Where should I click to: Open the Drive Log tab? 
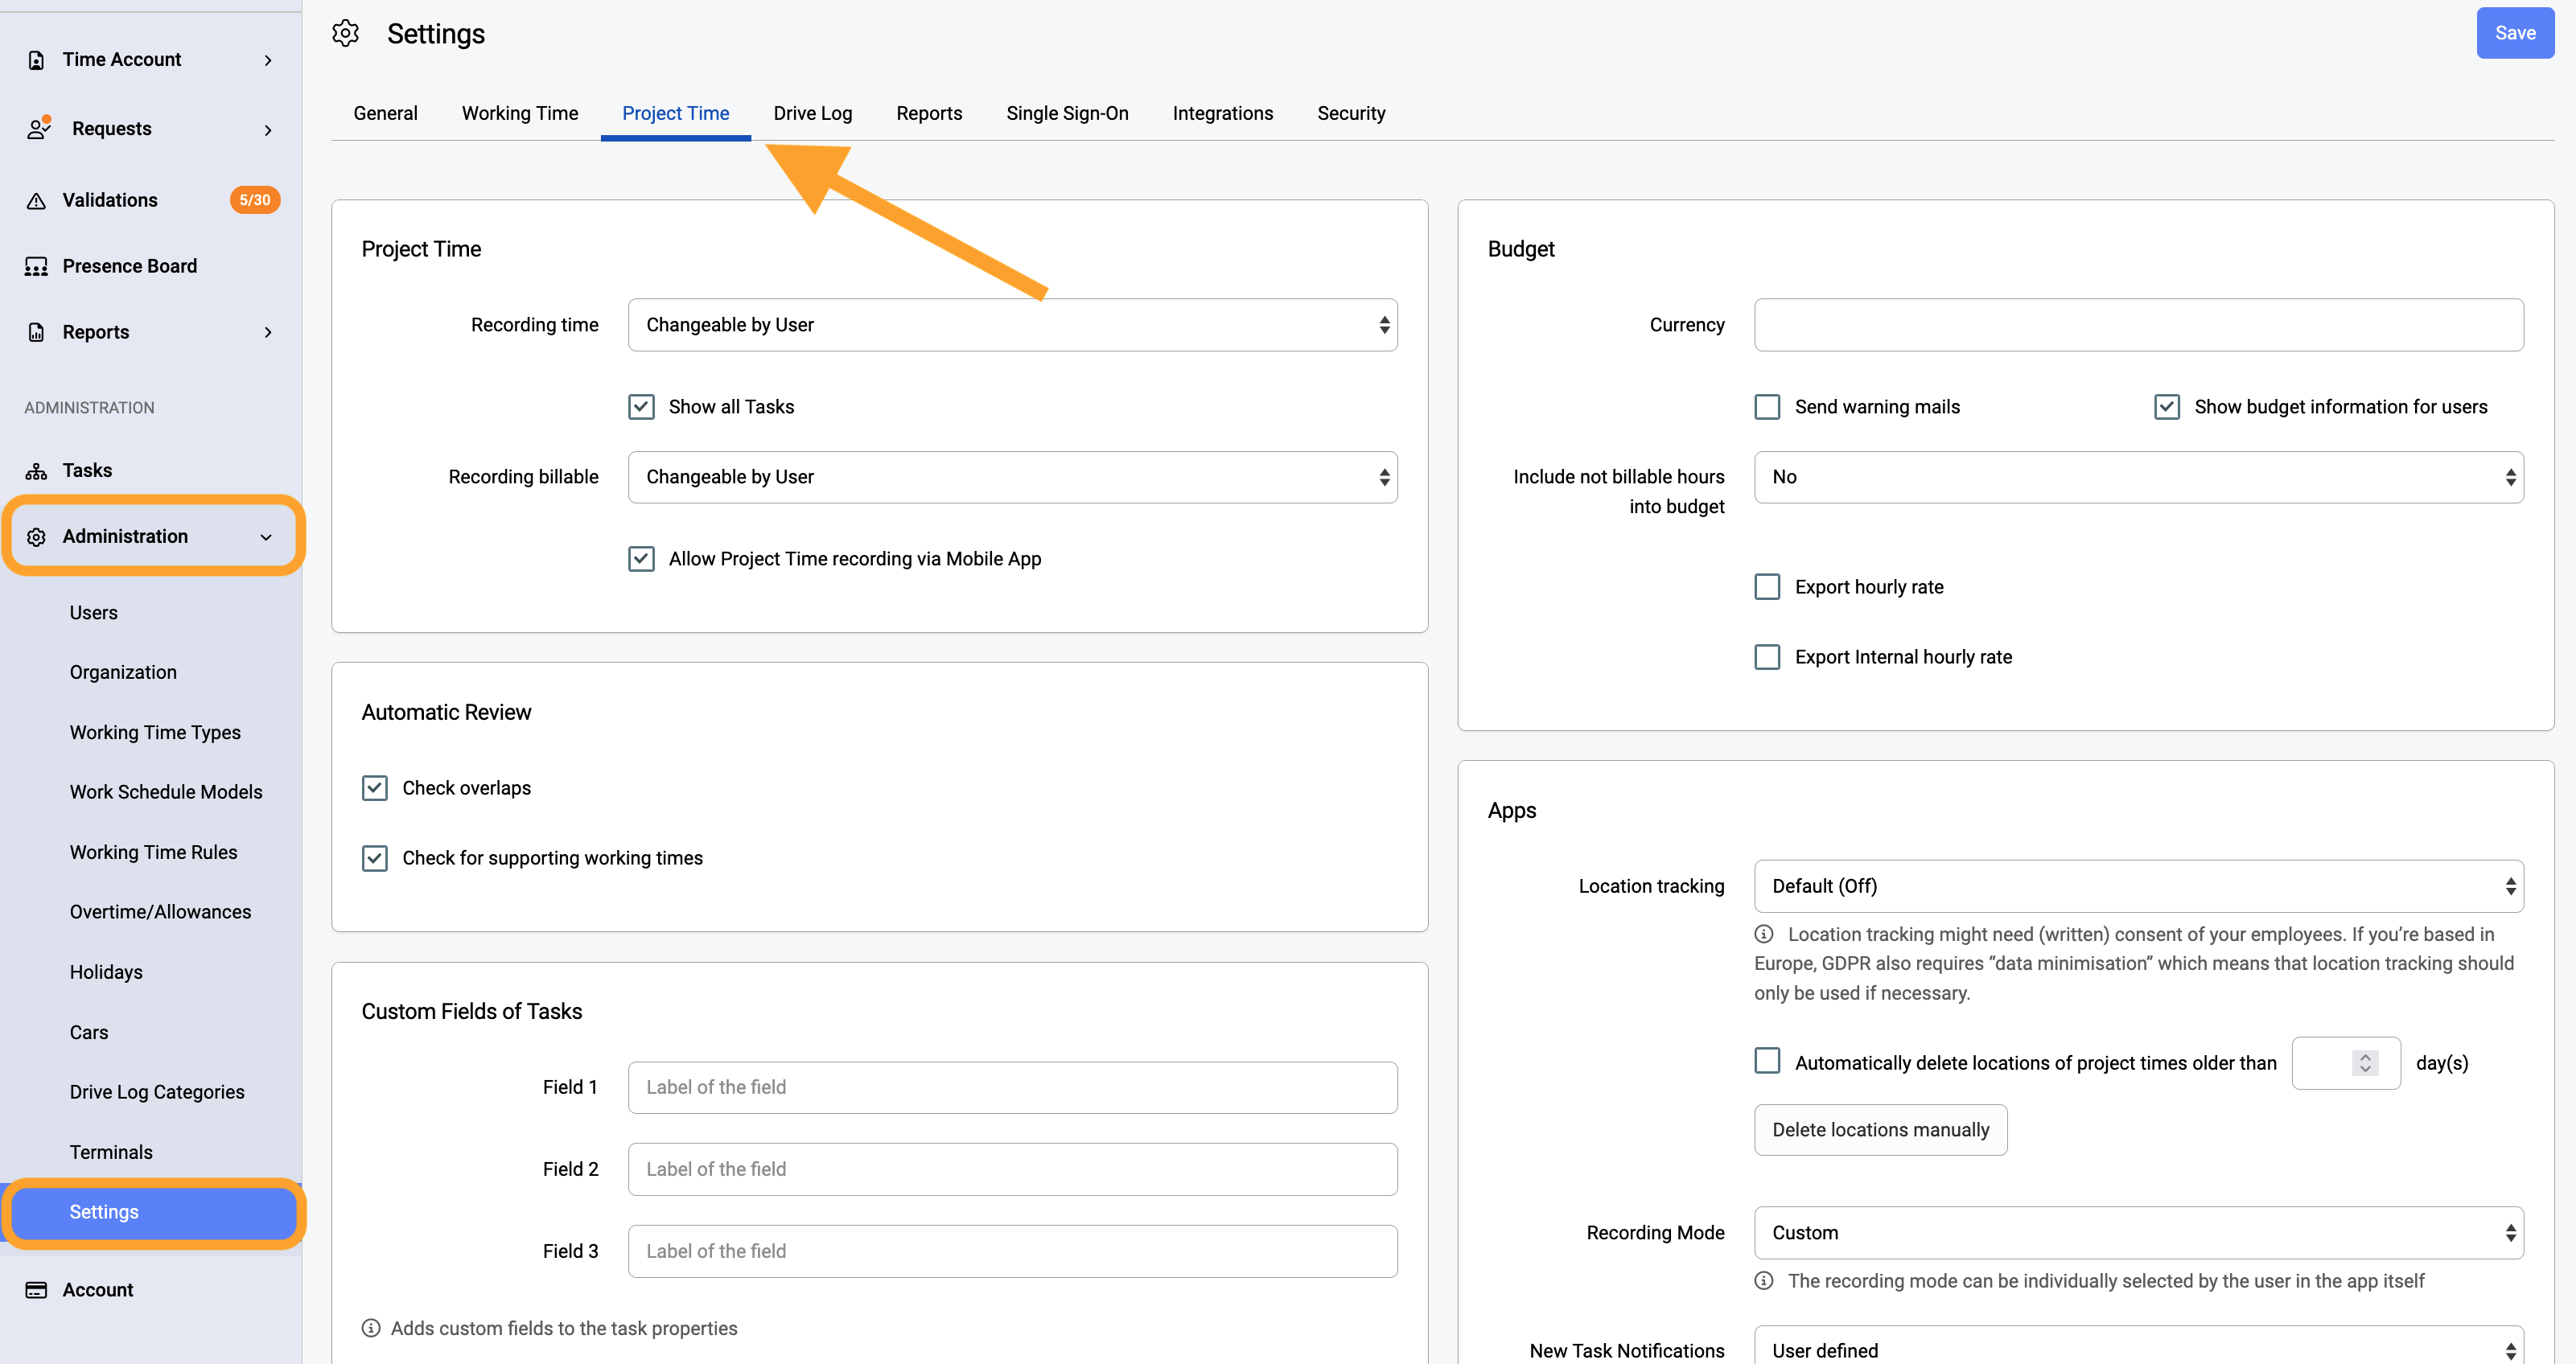point(812,113)
